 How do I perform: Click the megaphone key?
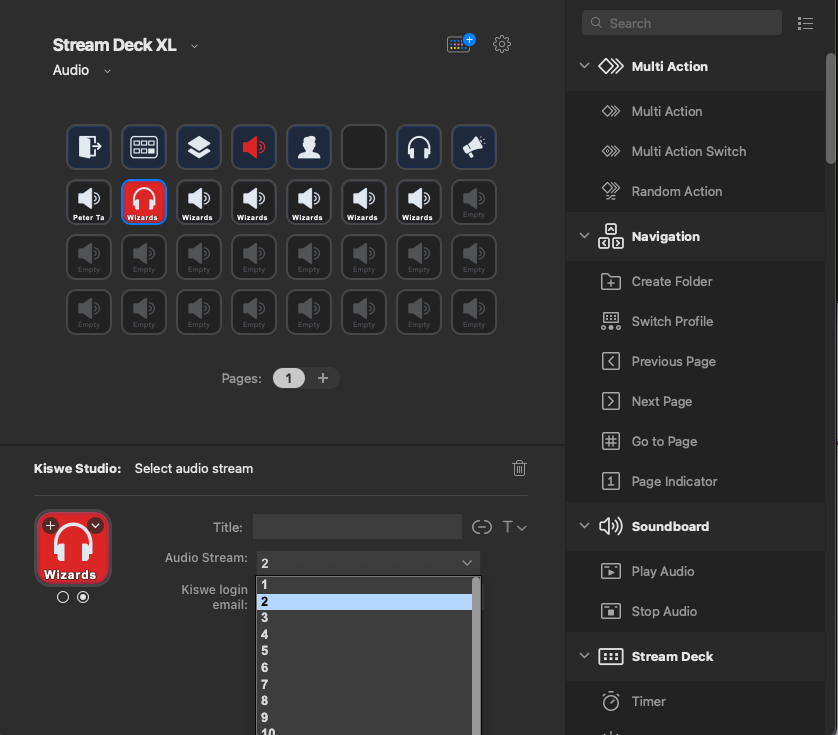click(x=474, y=147)
